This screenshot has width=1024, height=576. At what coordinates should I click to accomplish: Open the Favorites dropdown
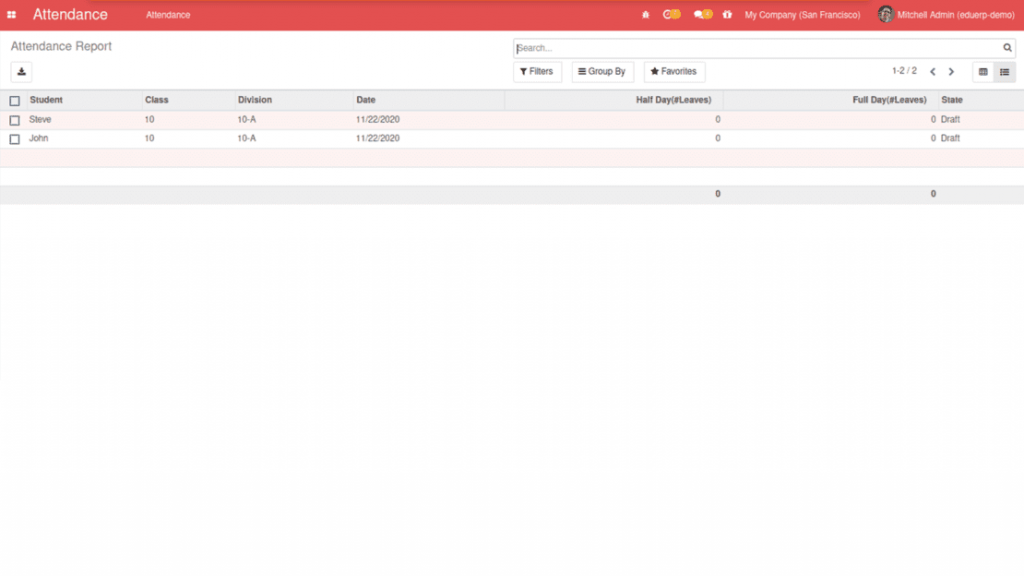[674, 72]
